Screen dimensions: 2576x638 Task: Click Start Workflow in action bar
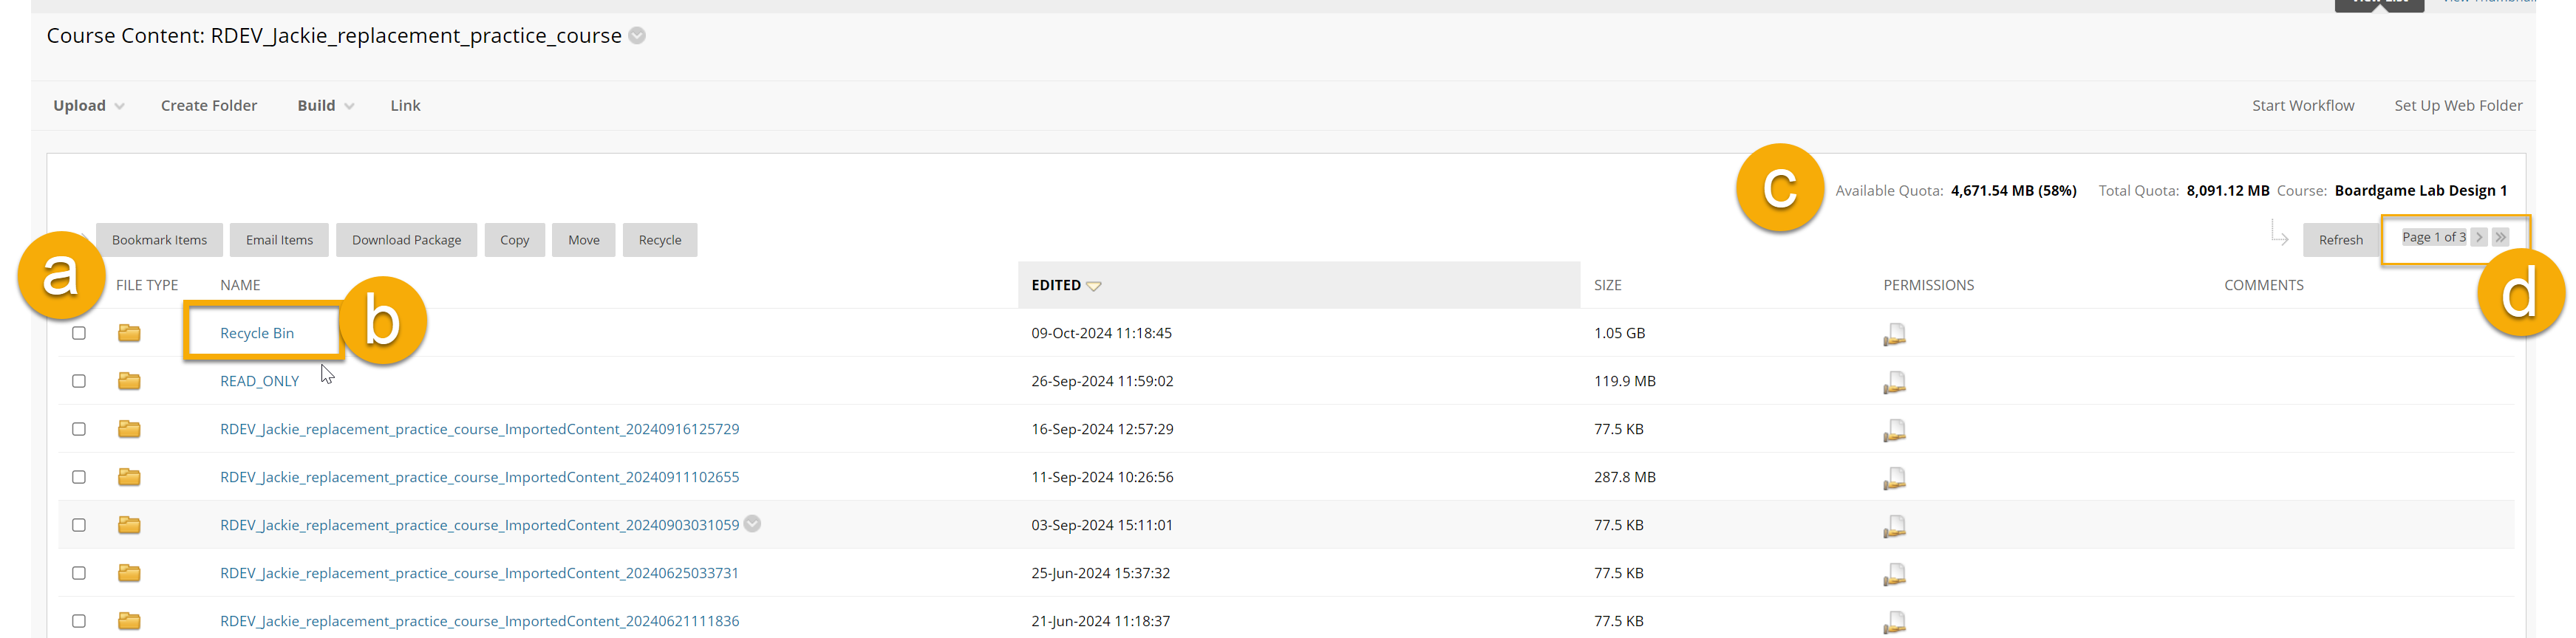(x=2302, y=105)
